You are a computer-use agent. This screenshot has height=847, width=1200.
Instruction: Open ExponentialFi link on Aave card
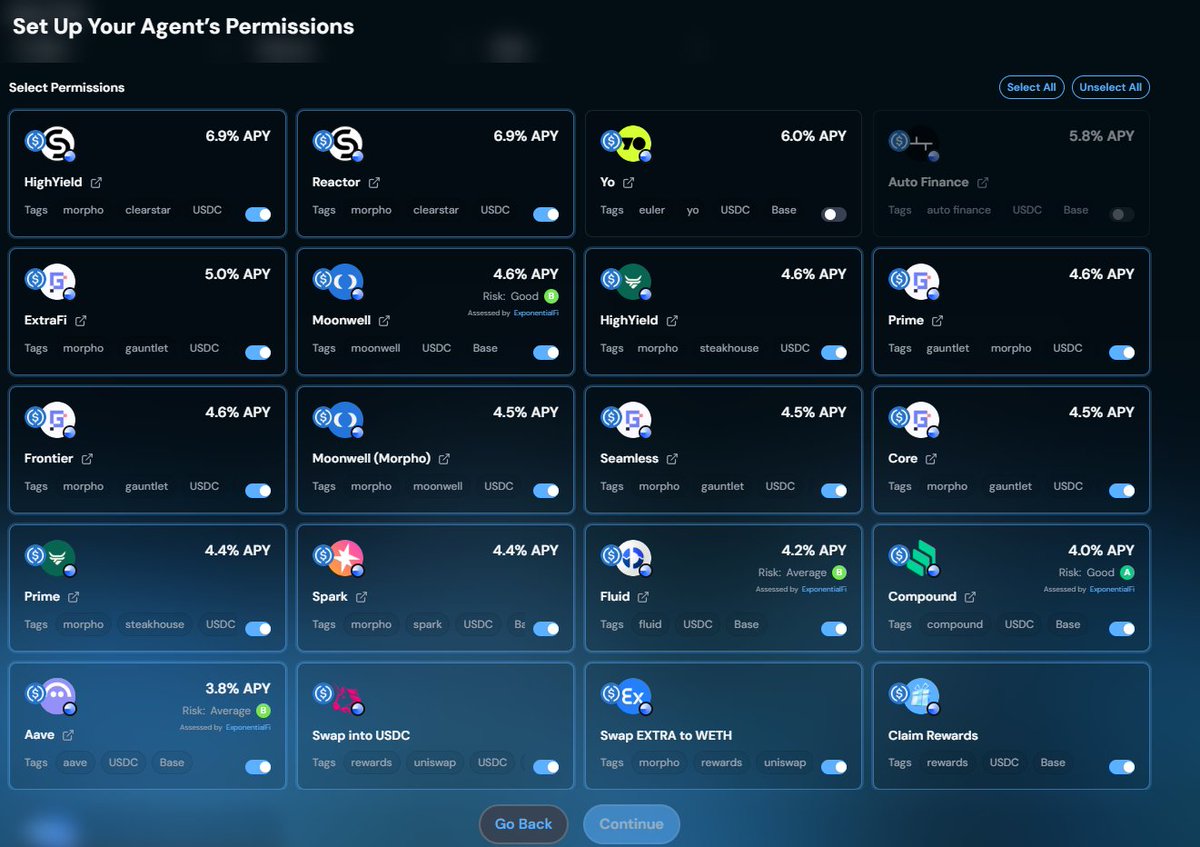pos(248,727)
